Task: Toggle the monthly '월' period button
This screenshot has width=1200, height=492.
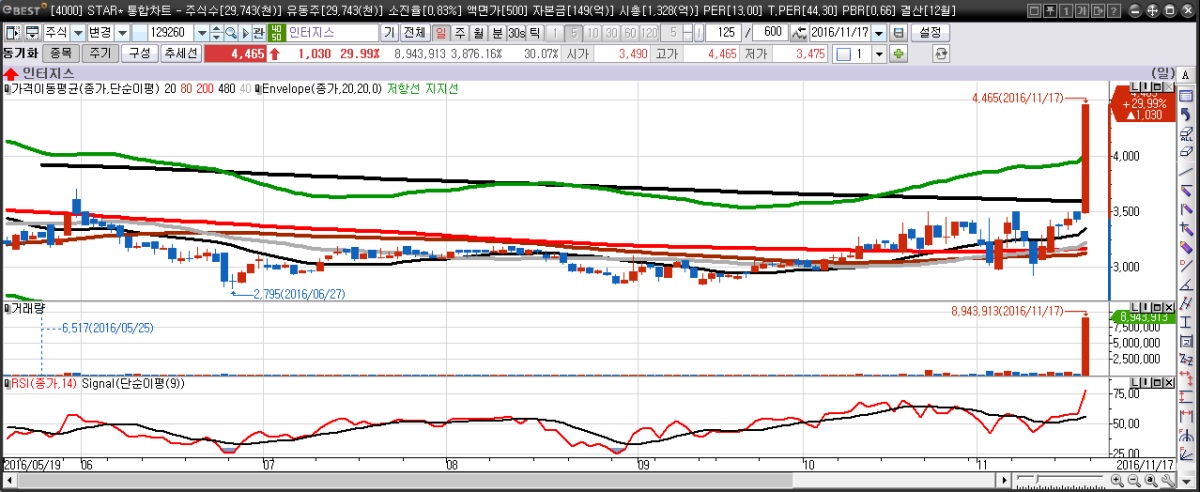Action: pyautogui.click(x=478, y=33)
